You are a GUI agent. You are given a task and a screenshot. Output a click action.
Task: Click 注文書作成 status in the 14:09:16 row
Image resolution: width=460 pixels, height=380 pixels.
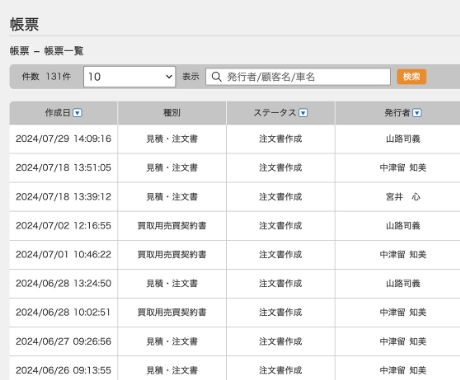pos(281,139)
